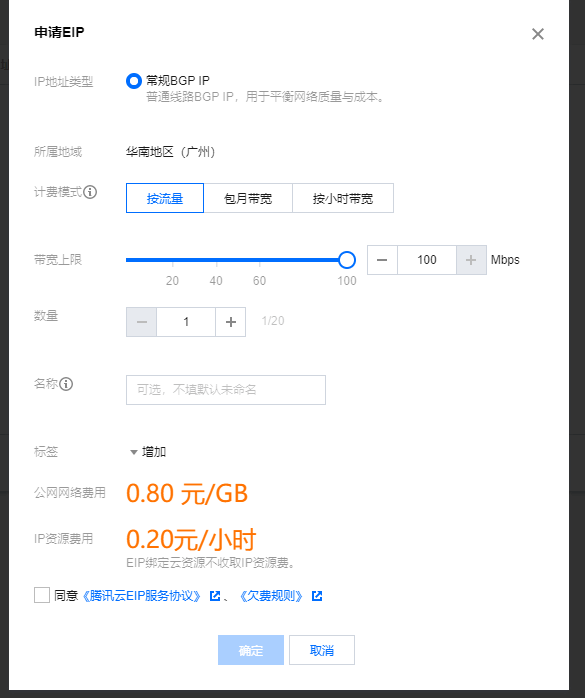The width and height of the screenshot is (585, 698).
Task: Confirm with the 确定 button
Action: [x=251, y=650]
